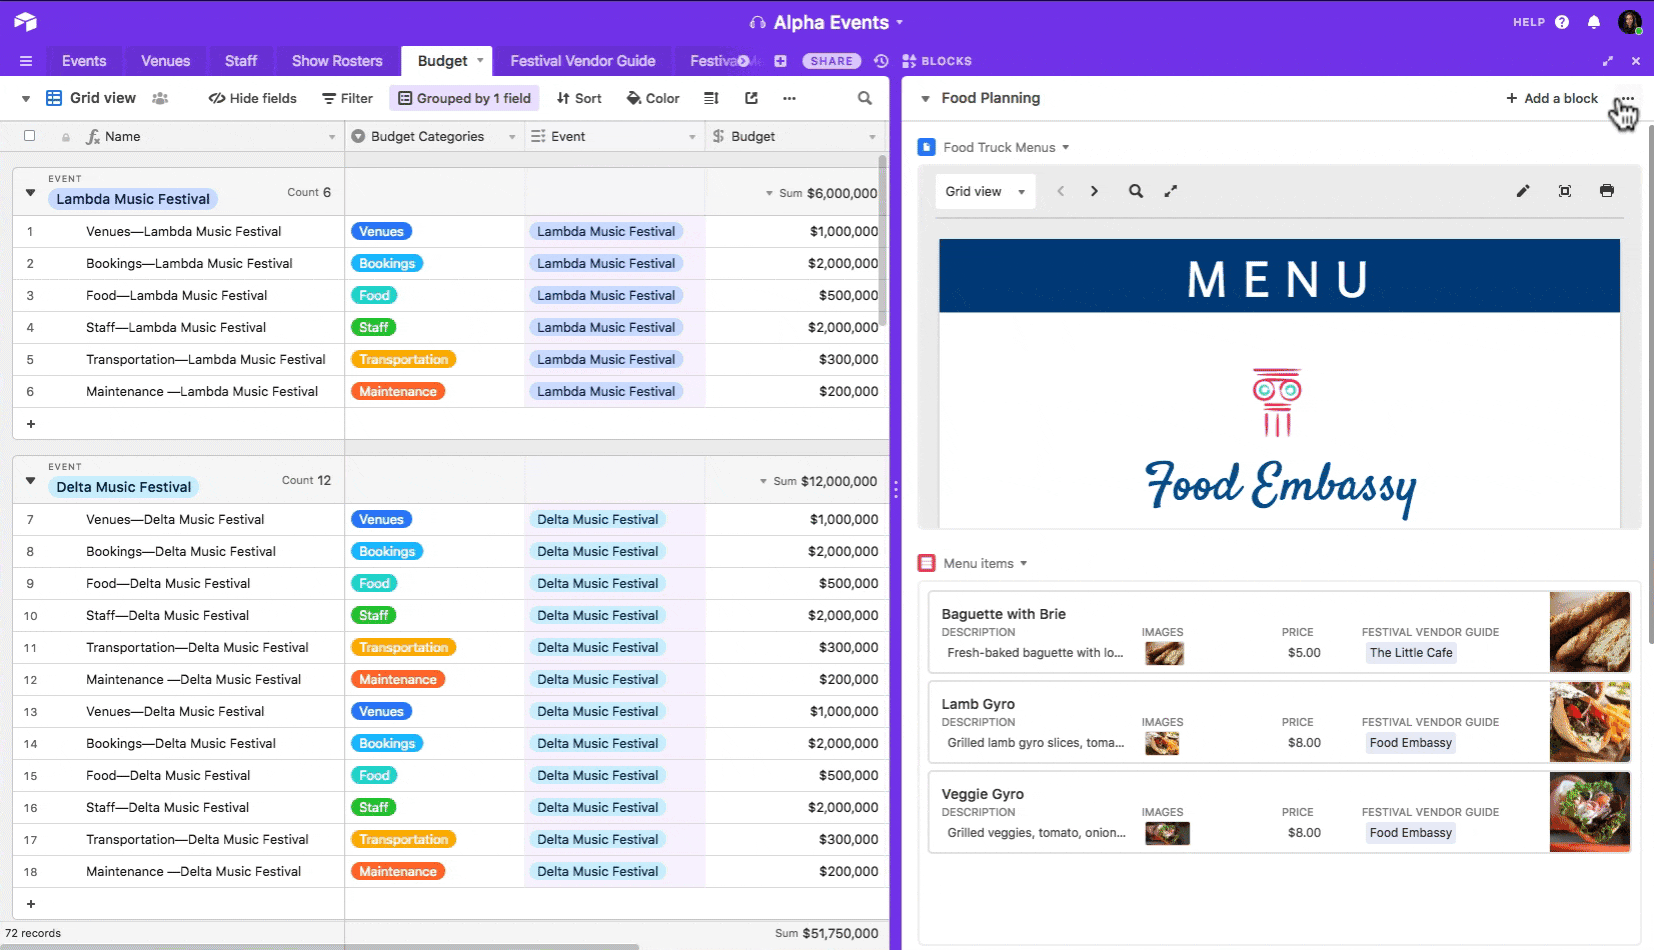Select the blue Venues tag in row 1
This screenshot has width=1654, height=950.
(x=381, y=231)
